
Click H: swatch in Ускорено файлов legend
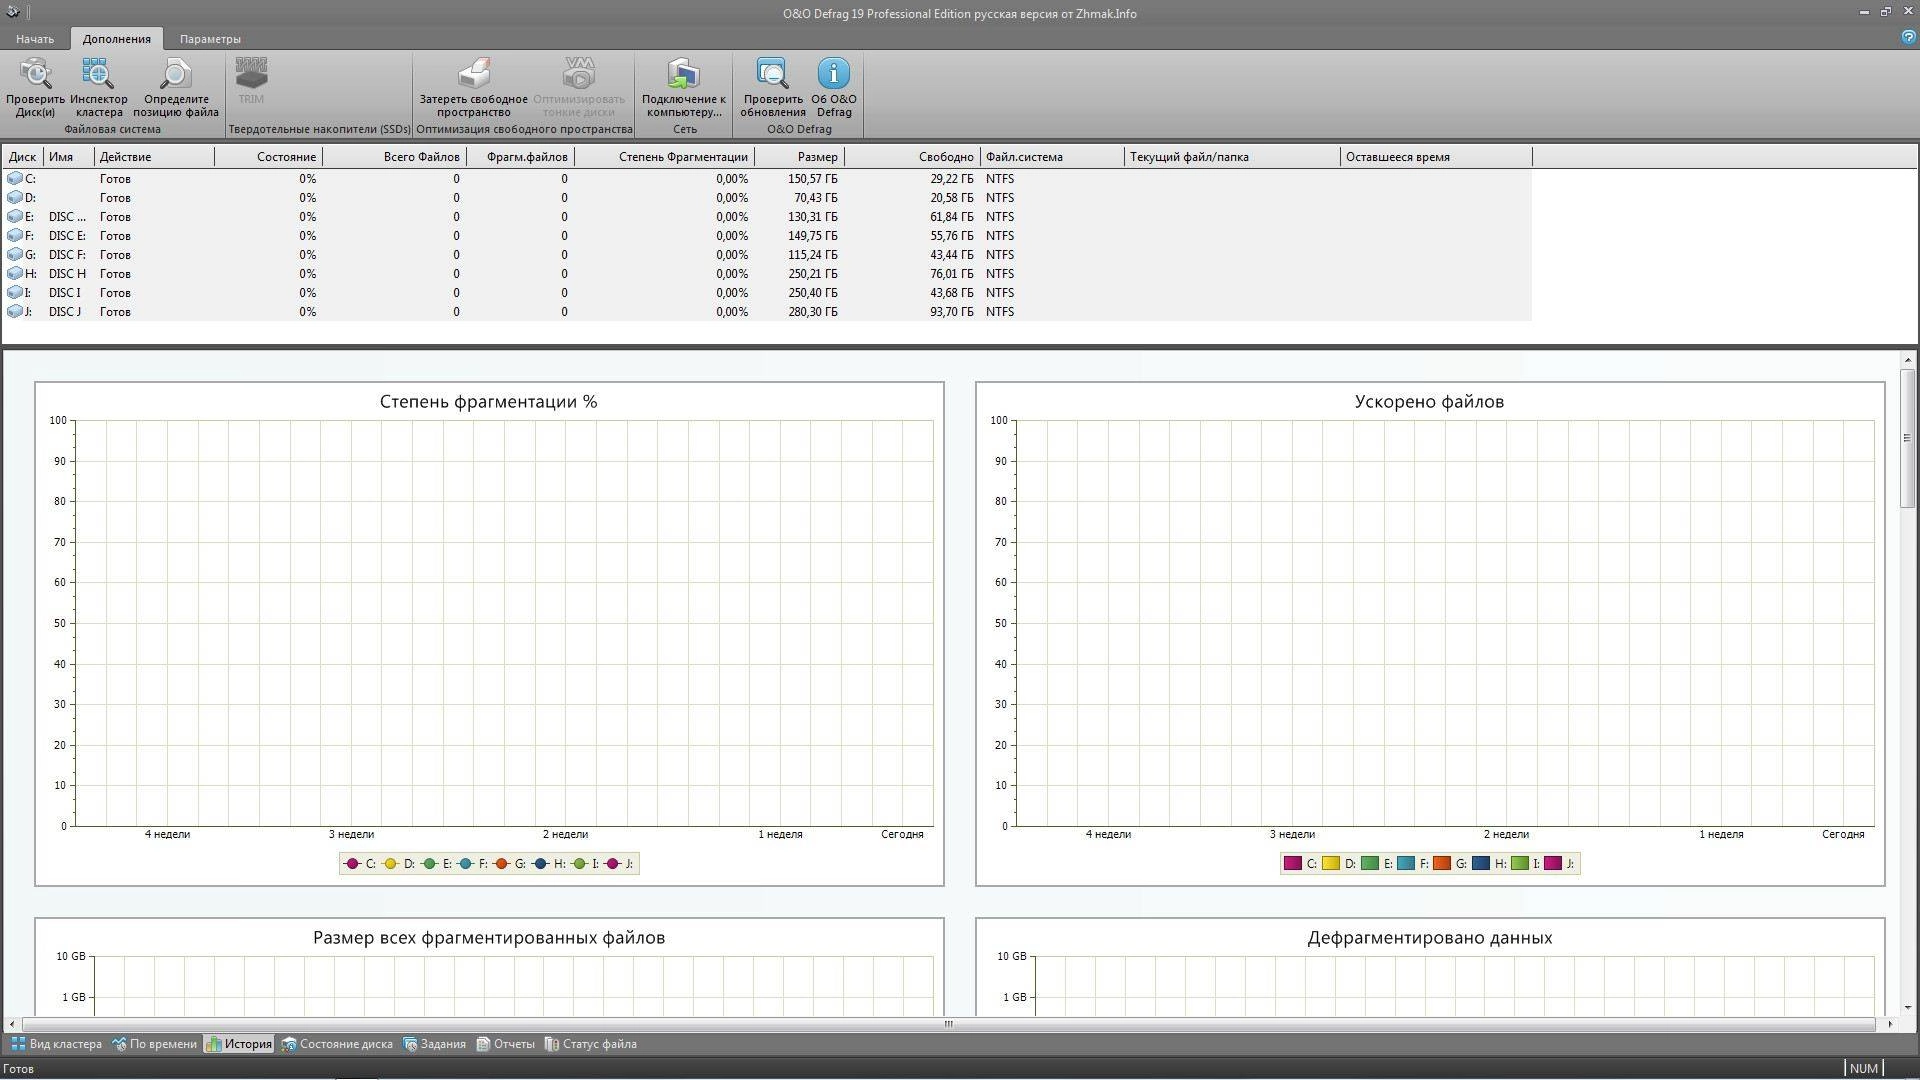1481,864
